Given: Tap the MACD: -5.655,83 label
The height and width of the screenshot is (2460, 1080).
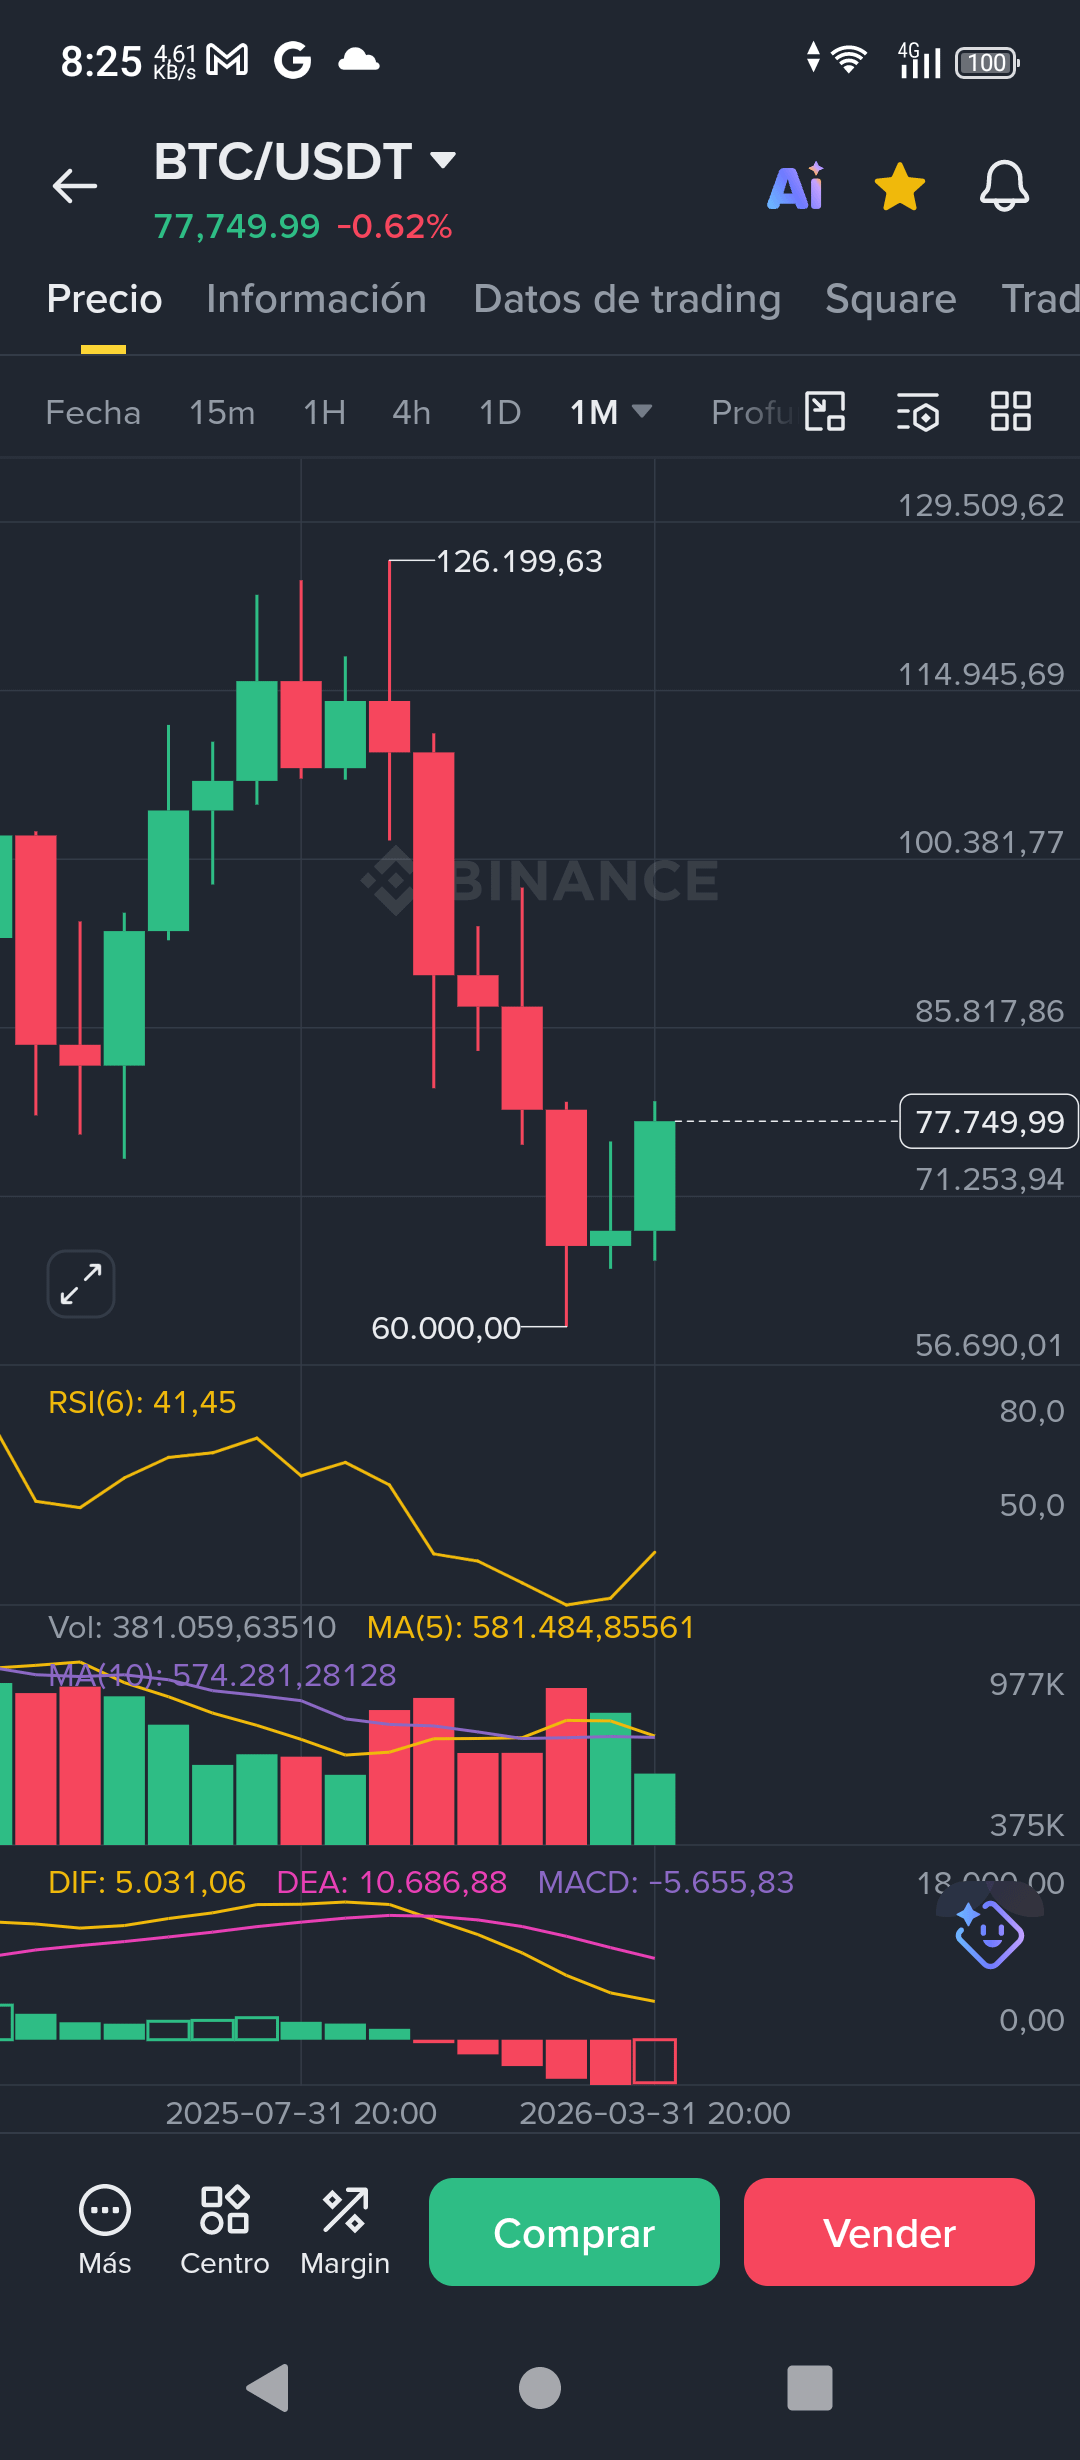Looking at the screenshot, I should tap(666, 1882).
